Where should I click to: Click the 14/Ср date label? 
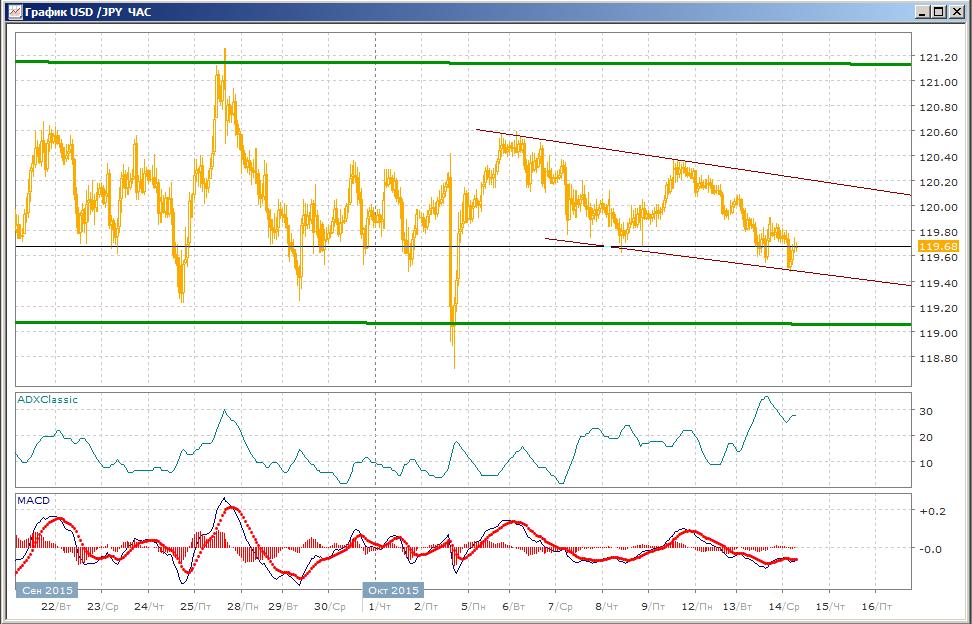pos(784,607)
